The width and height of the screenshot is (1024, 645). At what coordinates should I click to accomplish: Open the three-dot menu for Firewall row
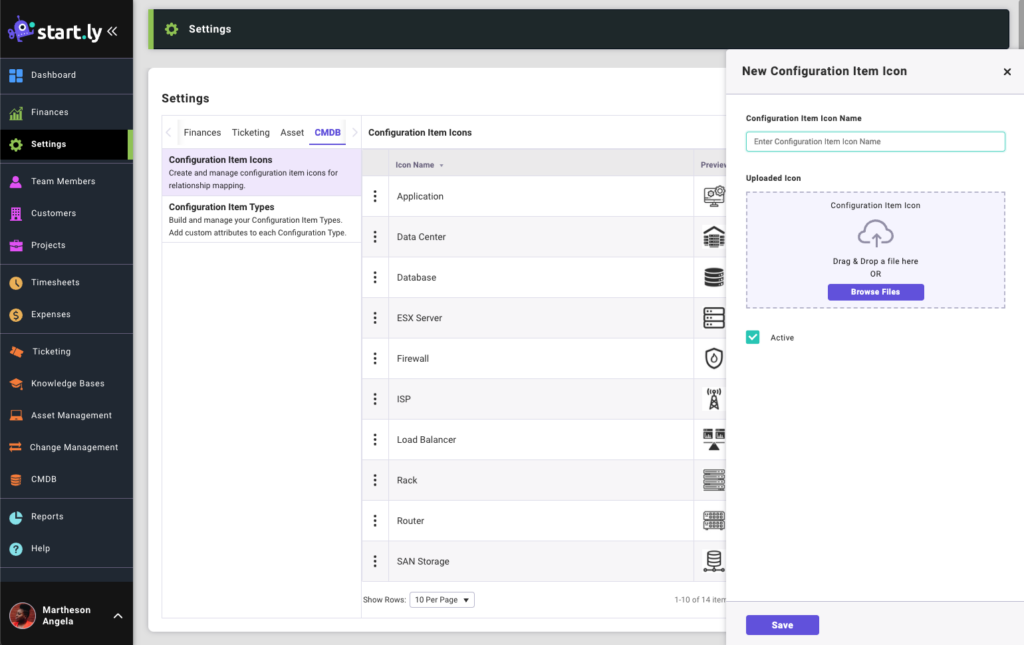pos(375,358)
